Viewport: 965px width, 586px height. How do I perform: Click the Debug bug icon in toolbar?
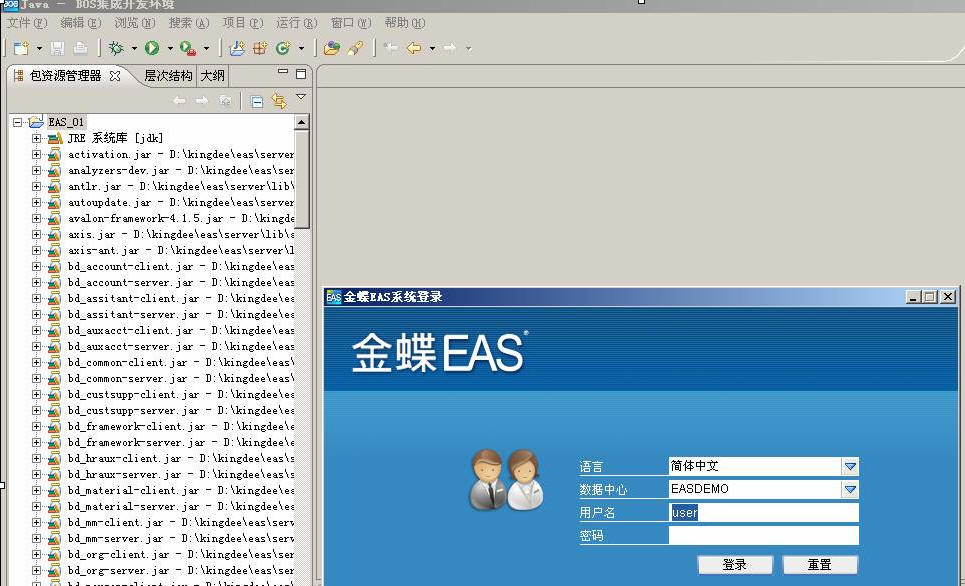coord(116,48)
